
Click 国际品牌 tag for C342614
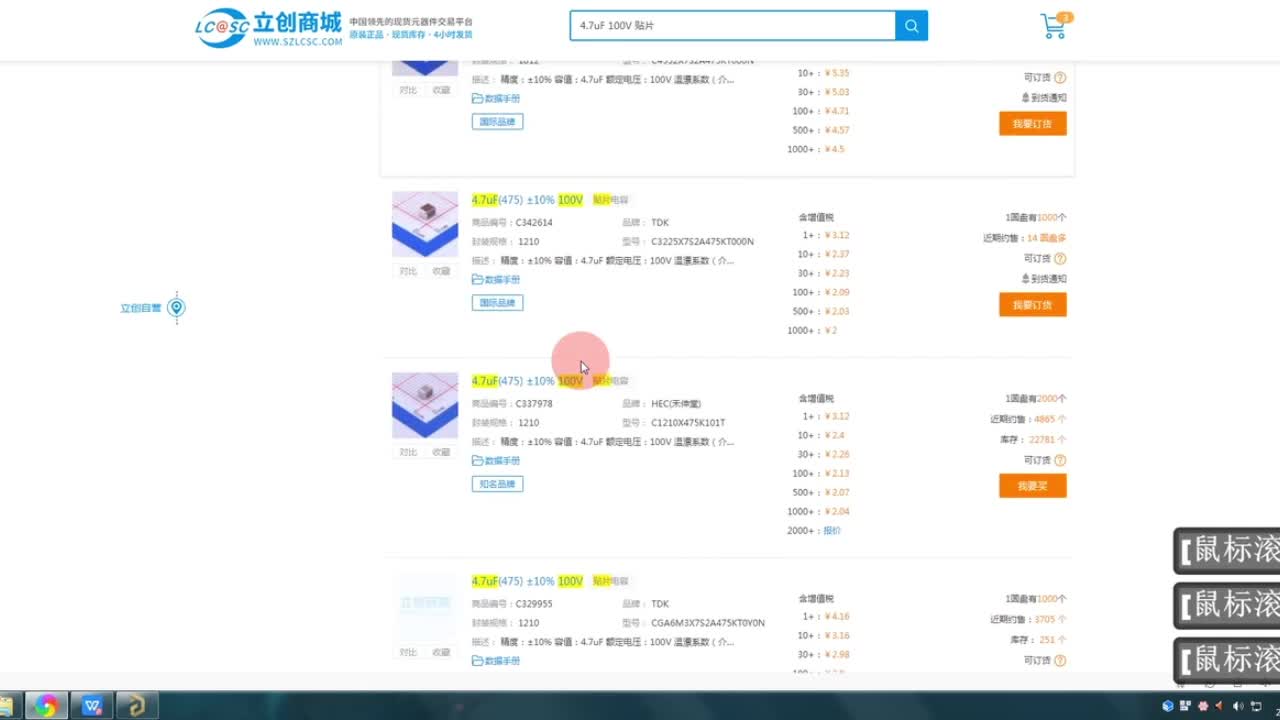[497, 303]
